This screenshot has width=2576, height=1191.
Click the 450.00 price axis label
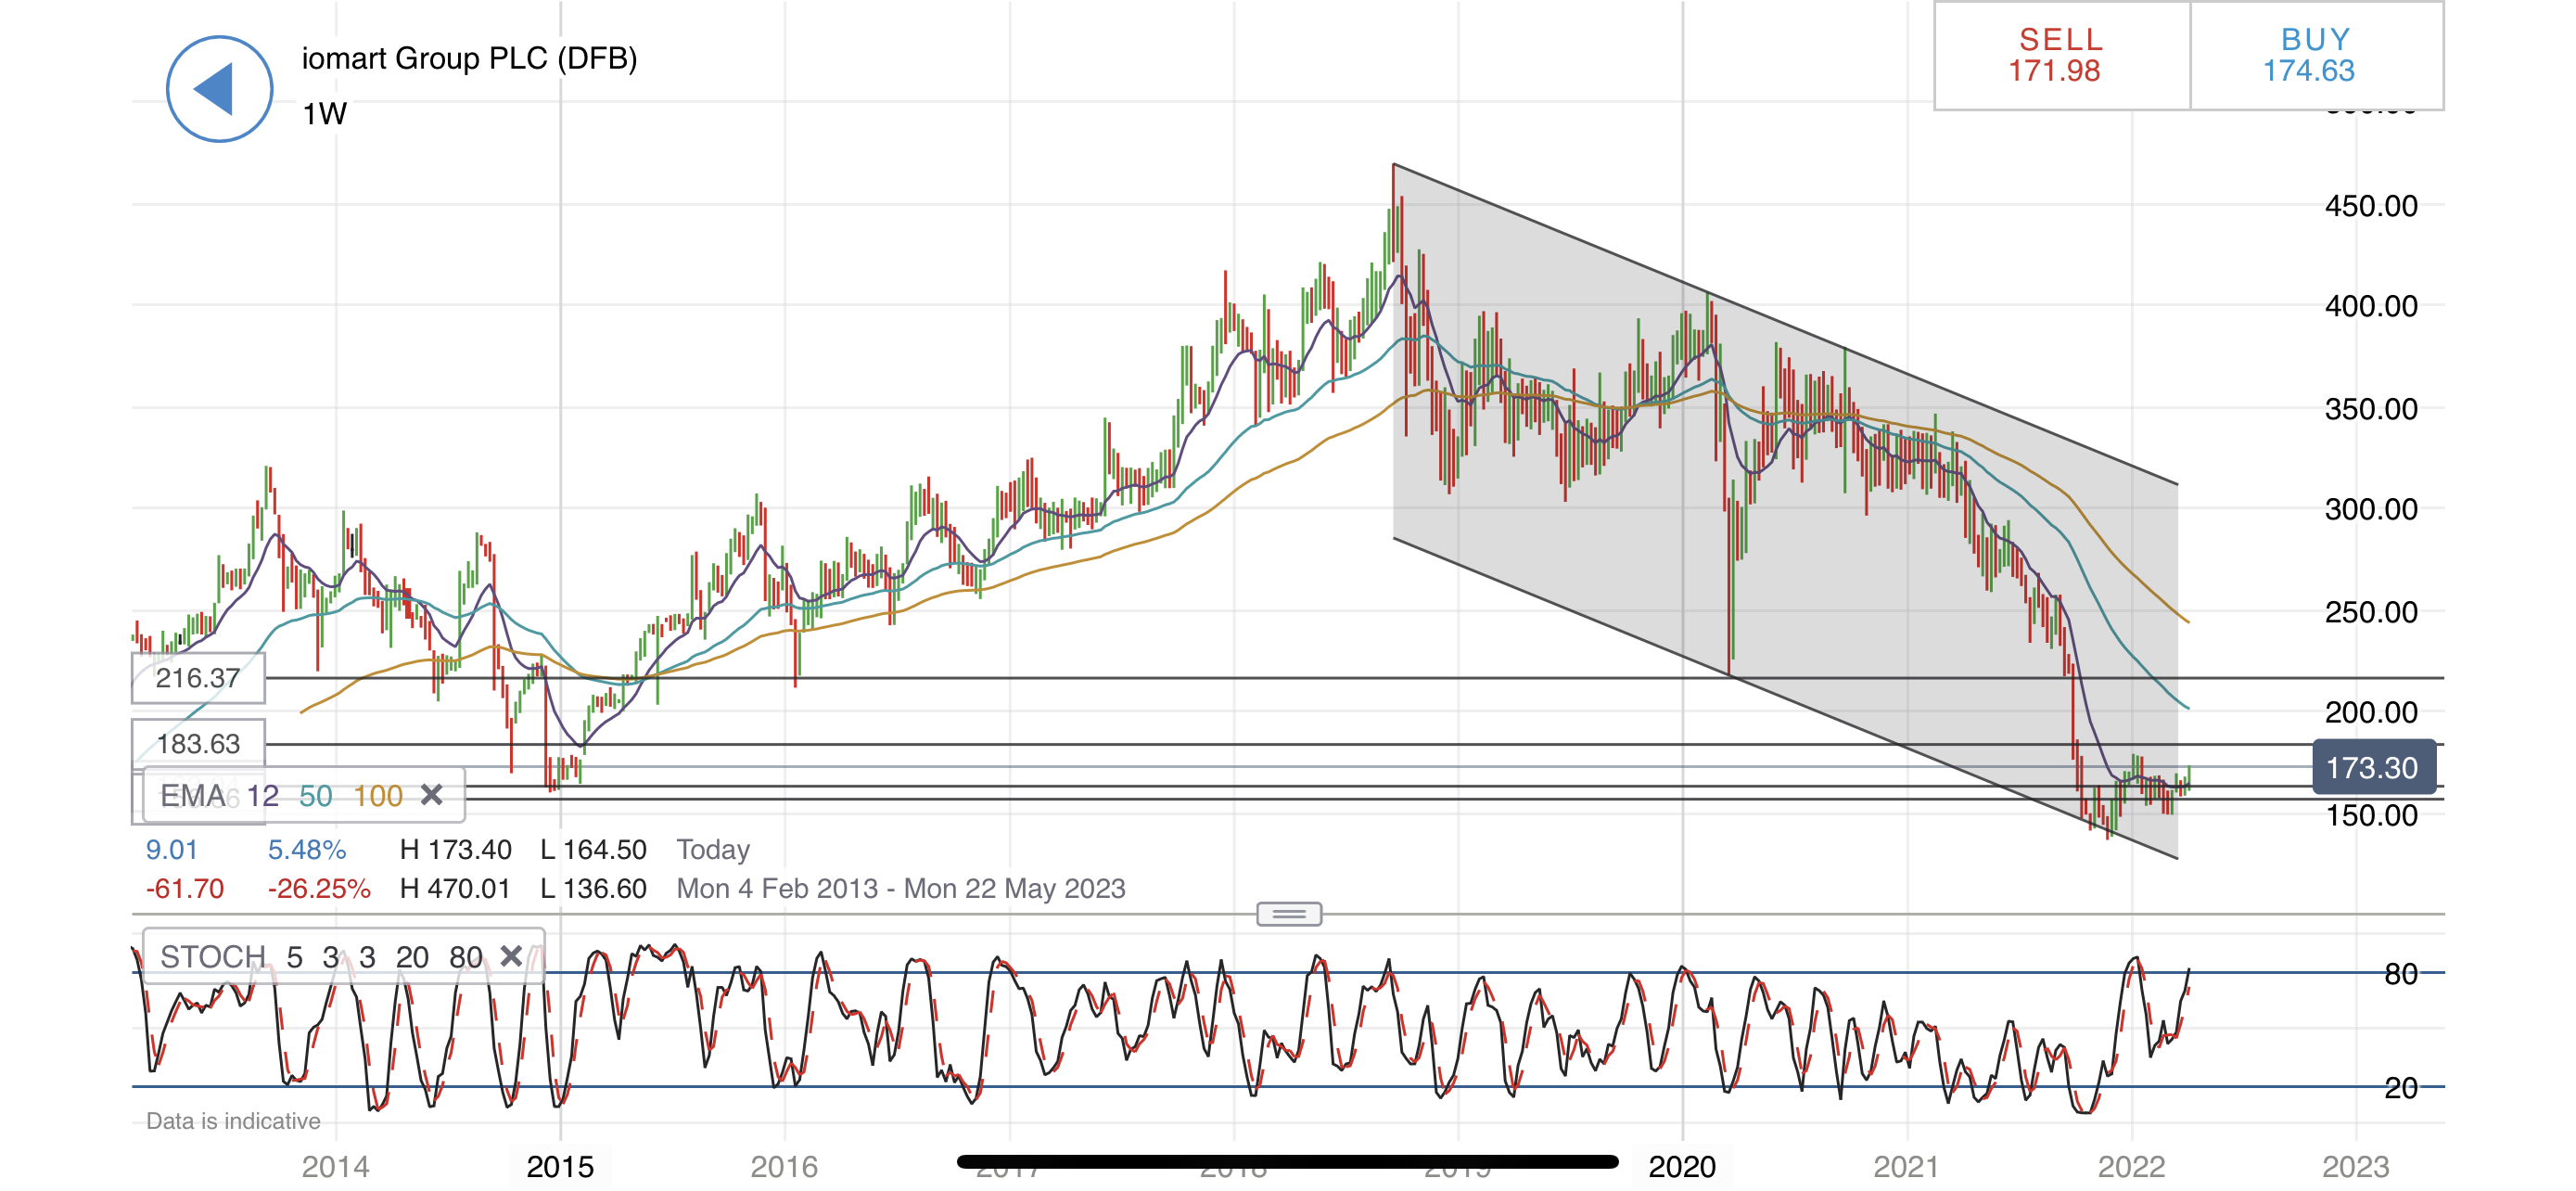point(2371,206)
